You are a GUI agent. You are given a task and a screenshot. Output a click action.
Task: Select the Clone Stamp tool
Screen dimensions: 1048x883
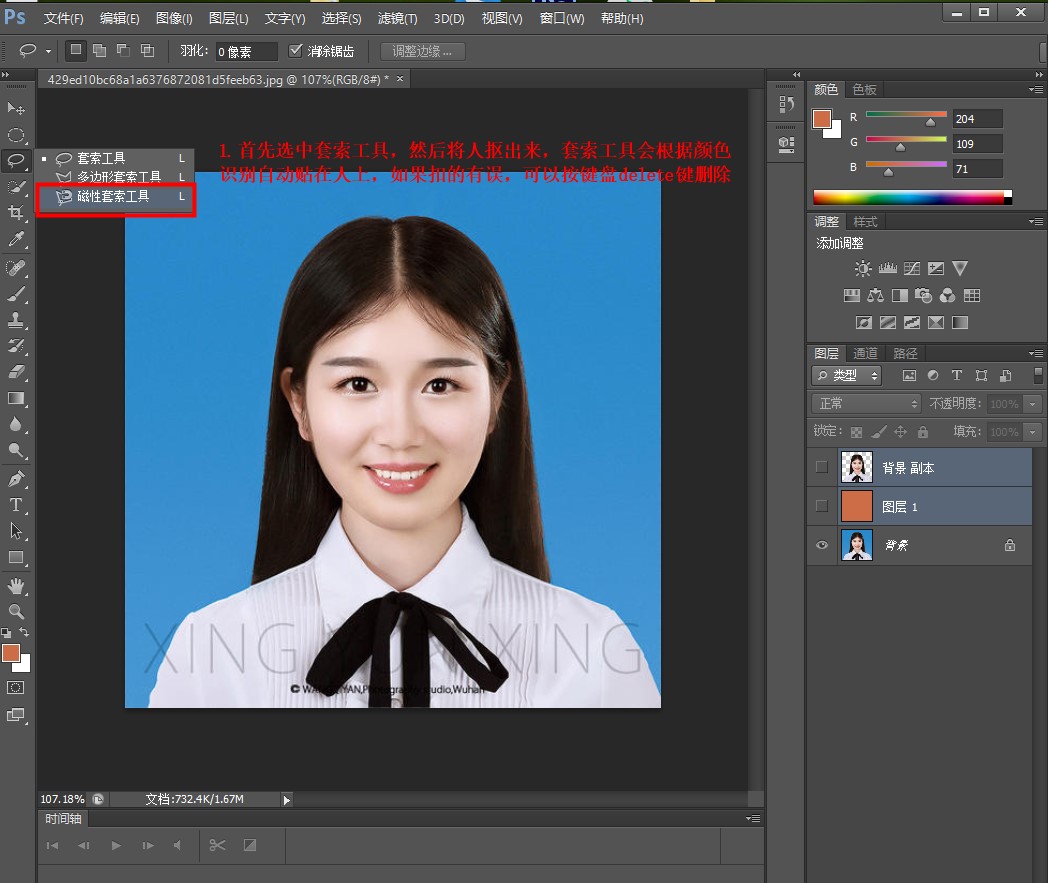16,320
